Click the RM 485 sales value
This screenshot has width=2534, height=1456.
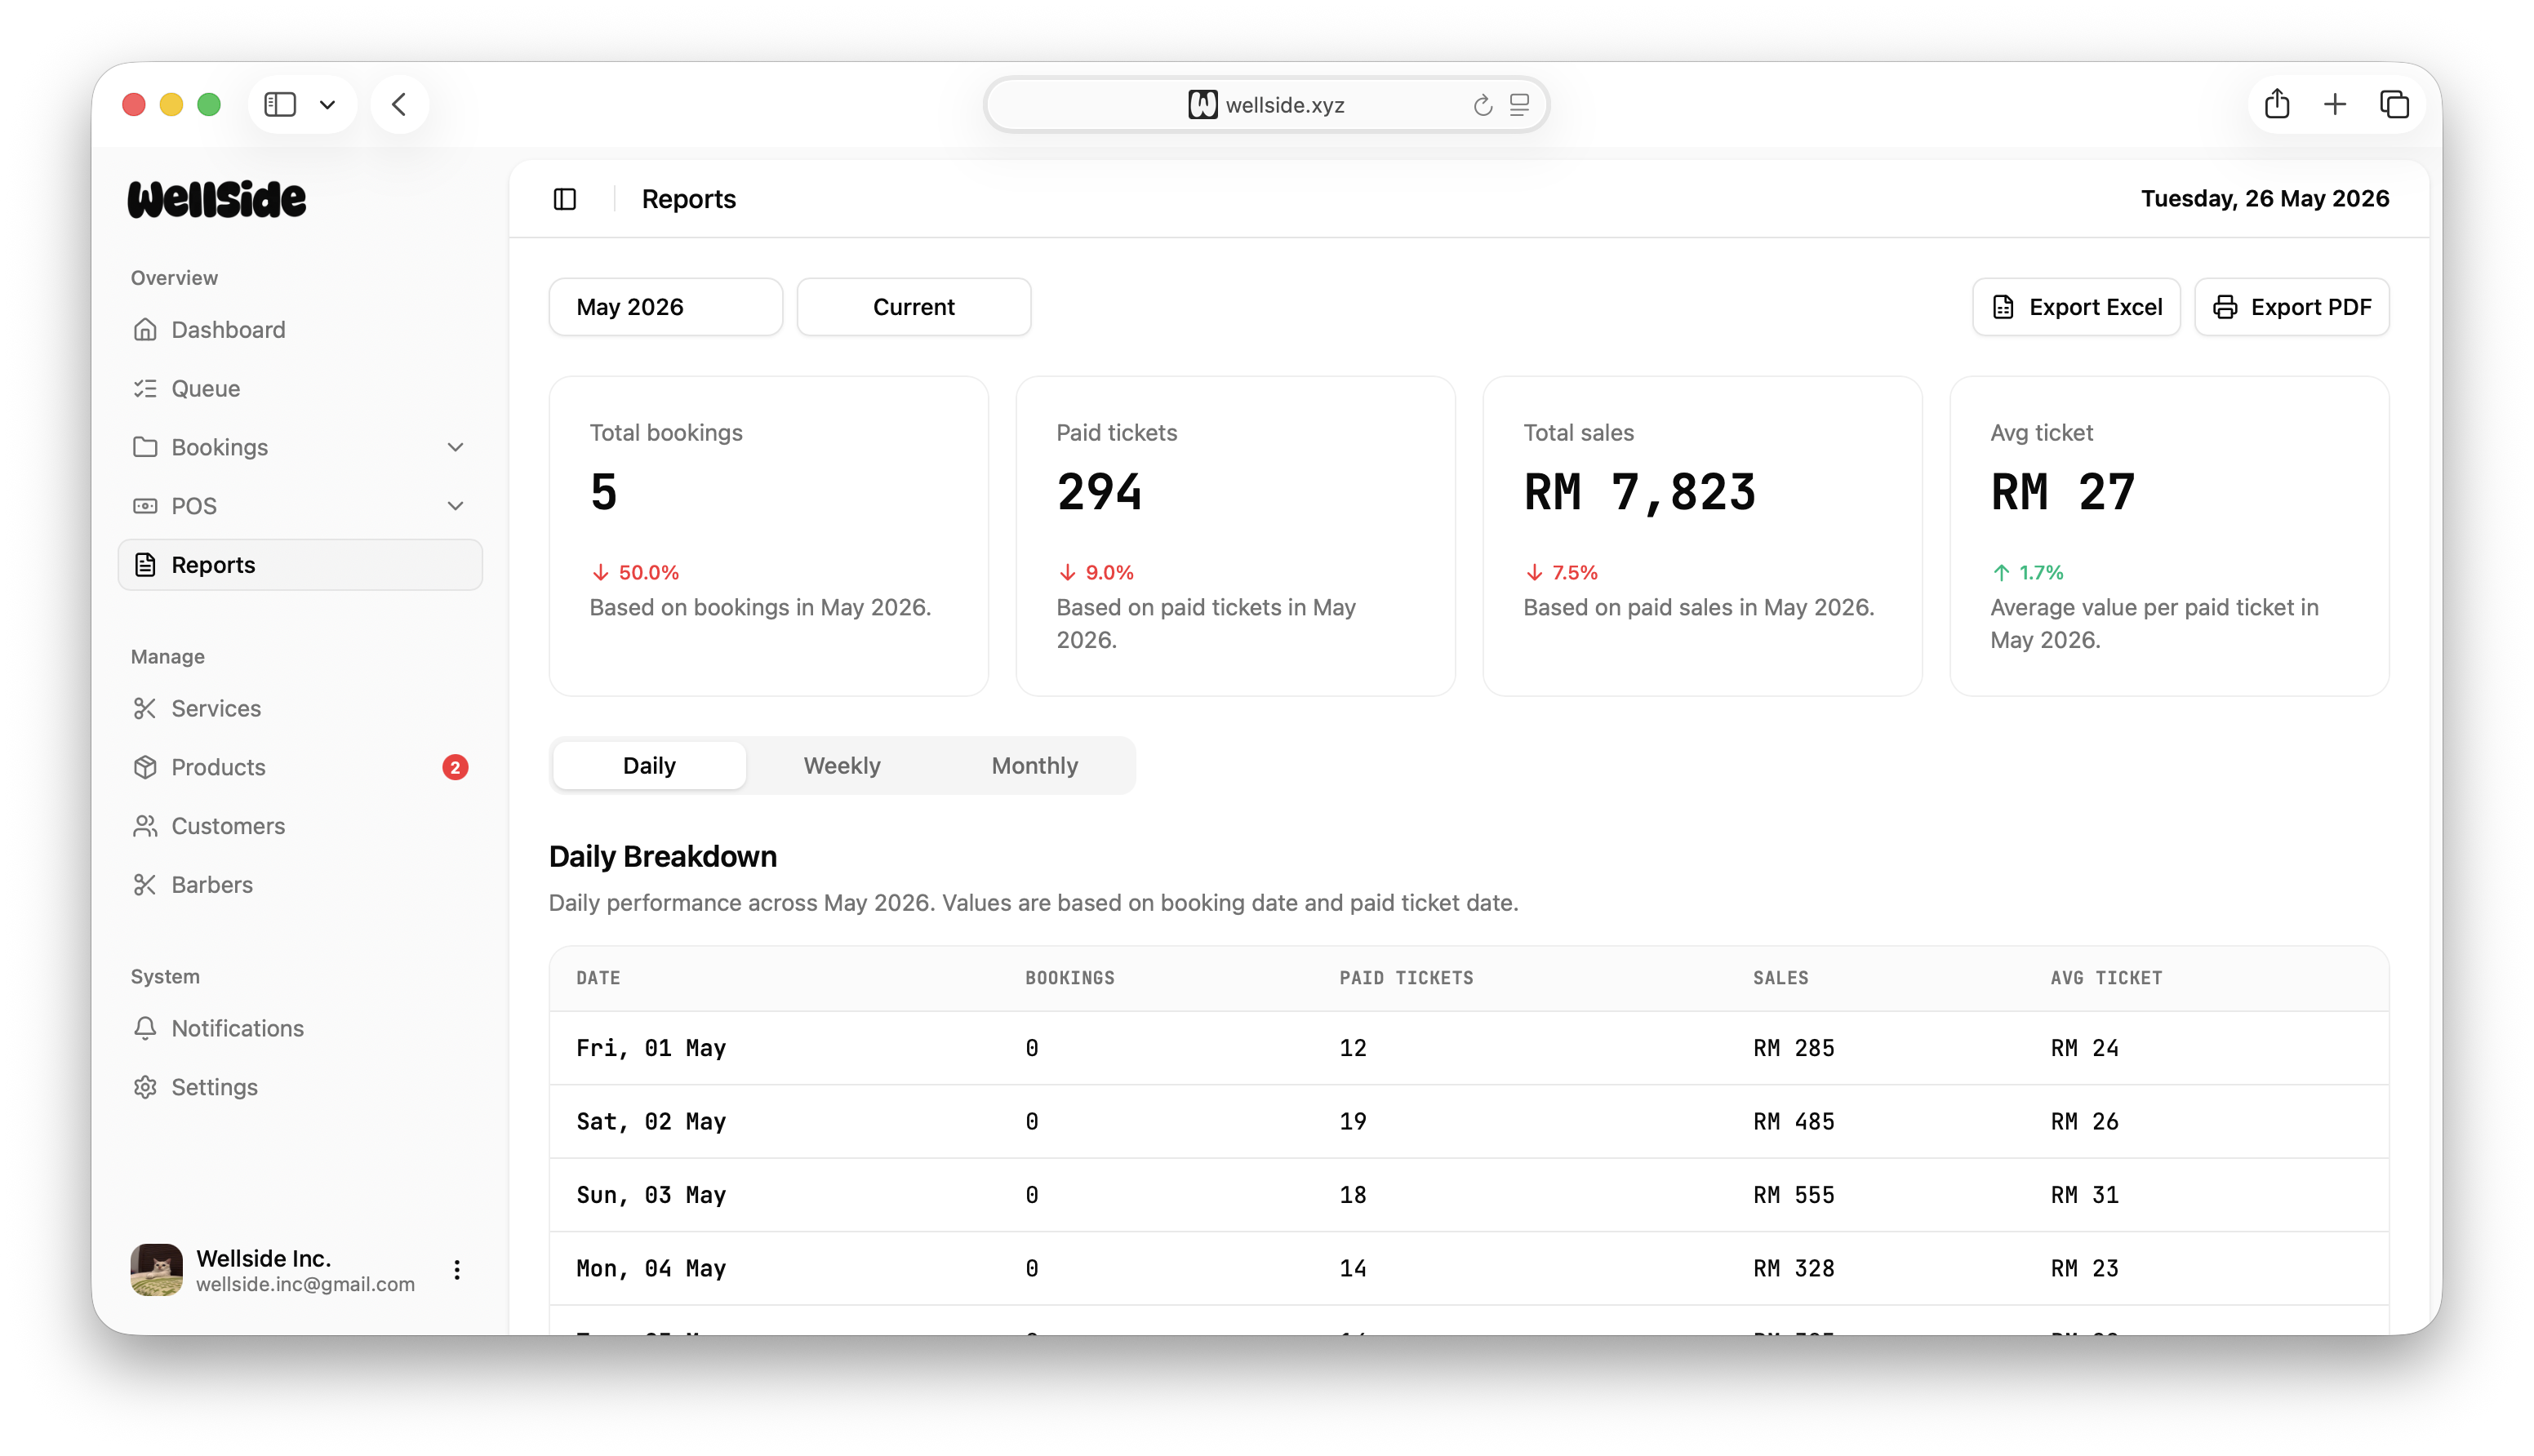[1794, 1122]
